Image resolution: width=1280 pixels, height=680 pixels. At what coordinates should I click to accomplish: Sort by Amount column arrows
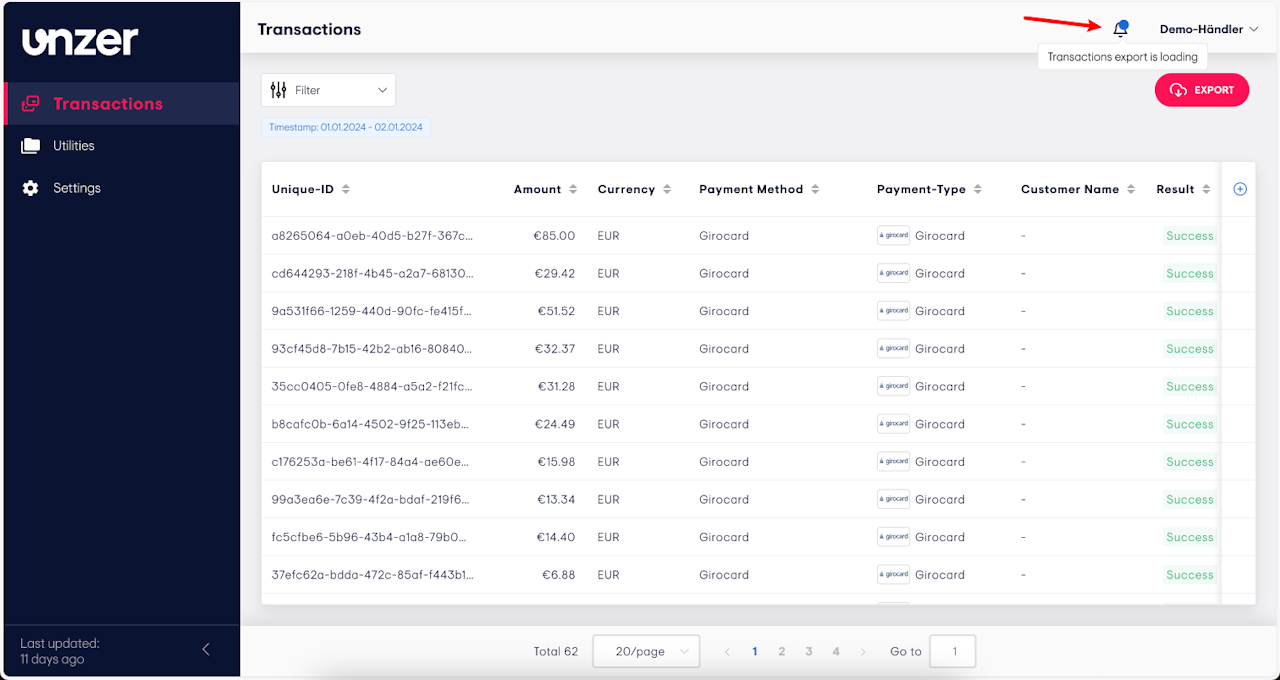(573, 189)
